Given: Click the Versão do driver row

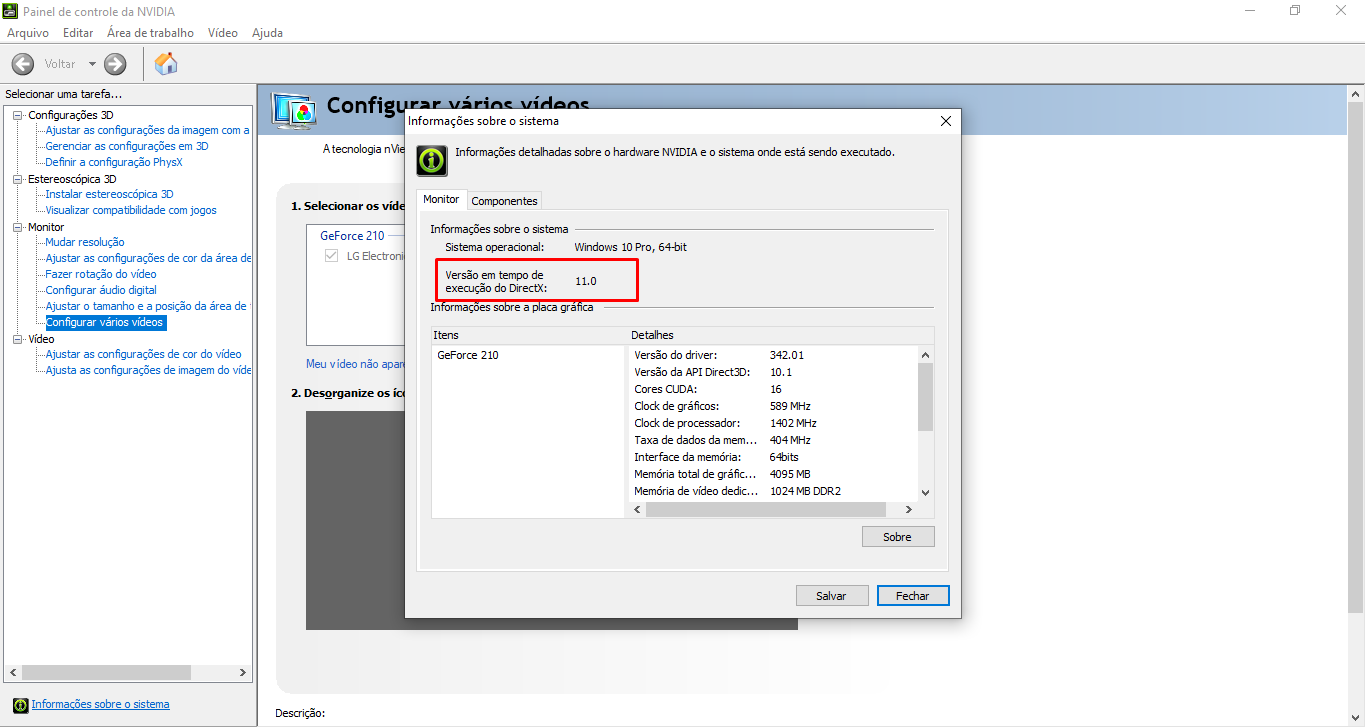Looking at the screenshot, I should pos(773,355).
